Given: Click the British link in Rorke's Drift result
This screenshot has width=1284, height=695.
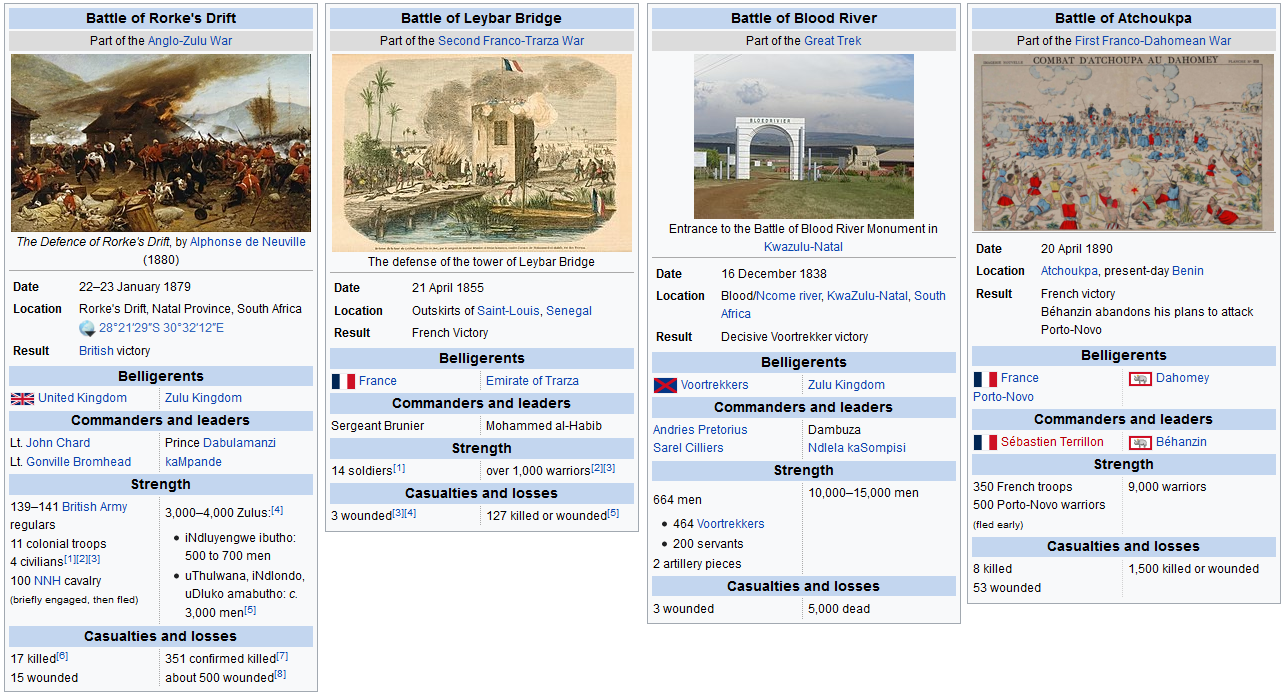Looking at the screenshot, I should pyautogui.click(x=96, y=351).
